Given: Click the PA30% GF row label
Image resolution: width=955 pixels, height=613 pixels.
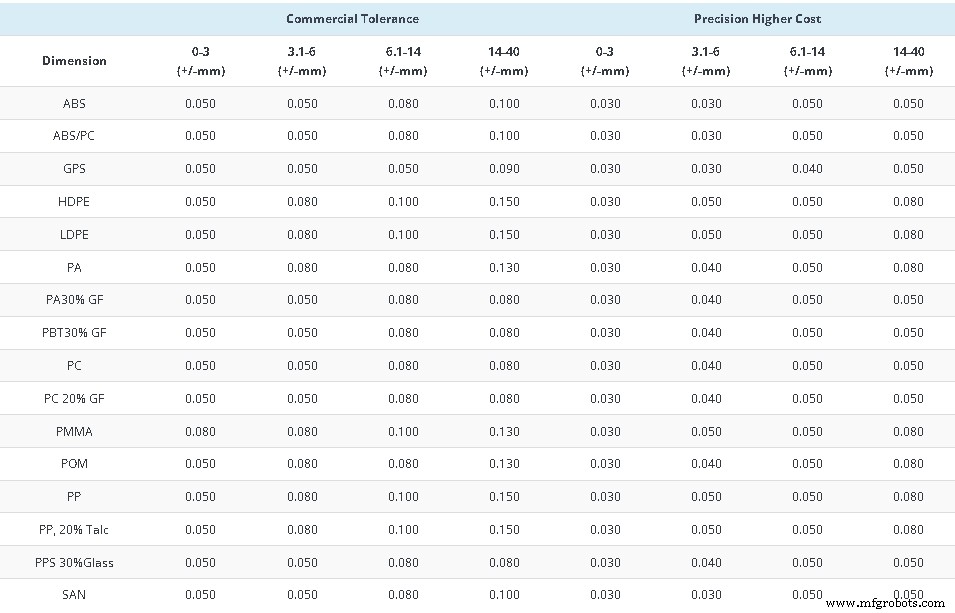Looking at the screenshot, I should (x=74, y=299).
